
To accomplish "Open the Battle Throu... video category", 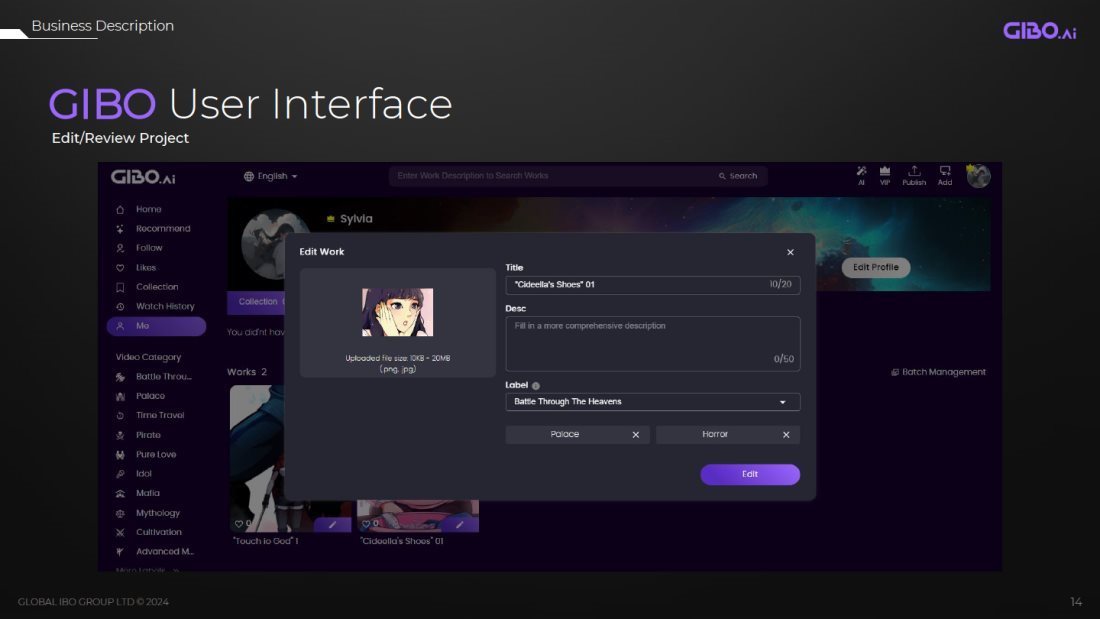I will pos(163,377).
